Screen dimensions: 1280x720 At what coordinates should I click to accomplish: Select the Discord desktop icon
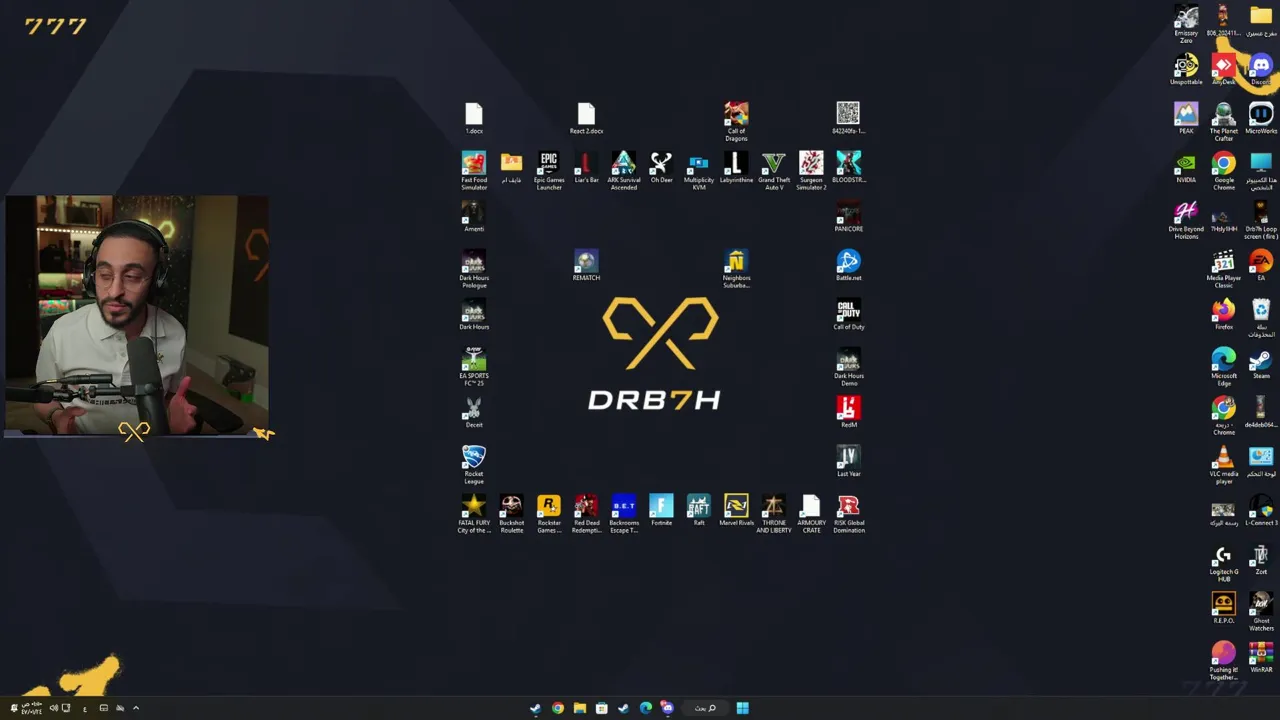point(1260,69)
